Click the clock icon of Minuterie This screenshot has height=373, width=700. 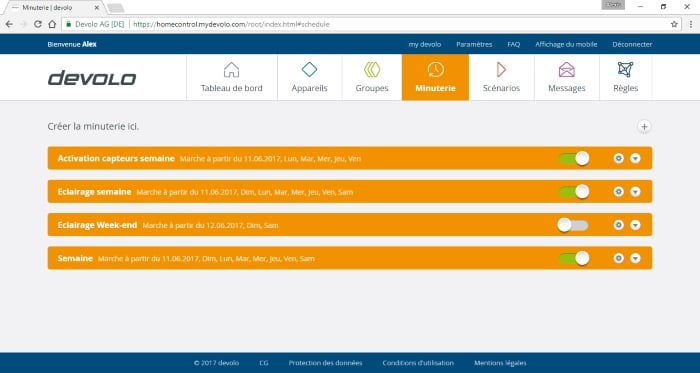point(435,70)
